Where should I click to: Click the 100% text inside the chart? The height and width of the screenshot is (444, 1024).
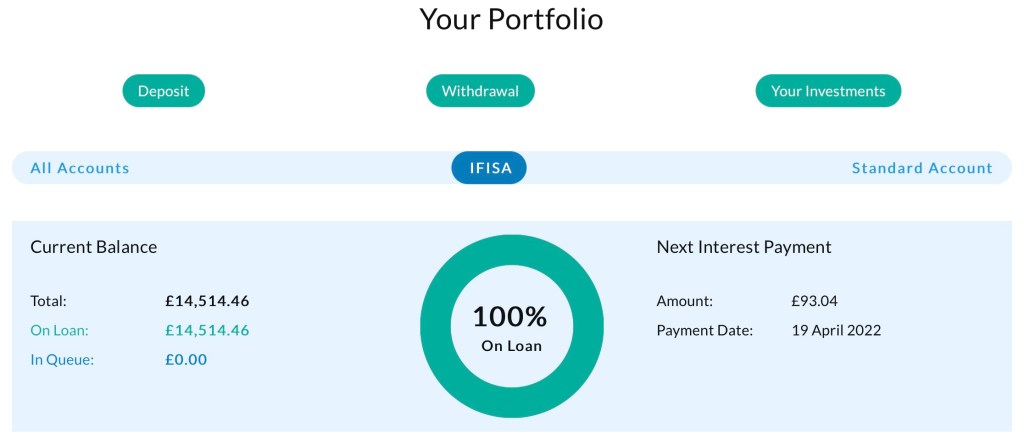pyautogui.click(x=510, y=317)
